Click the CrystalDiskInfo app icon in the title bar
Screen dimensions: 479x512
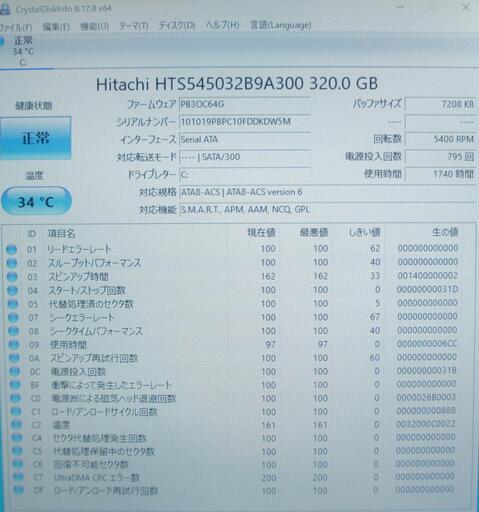tap(5, 10)
